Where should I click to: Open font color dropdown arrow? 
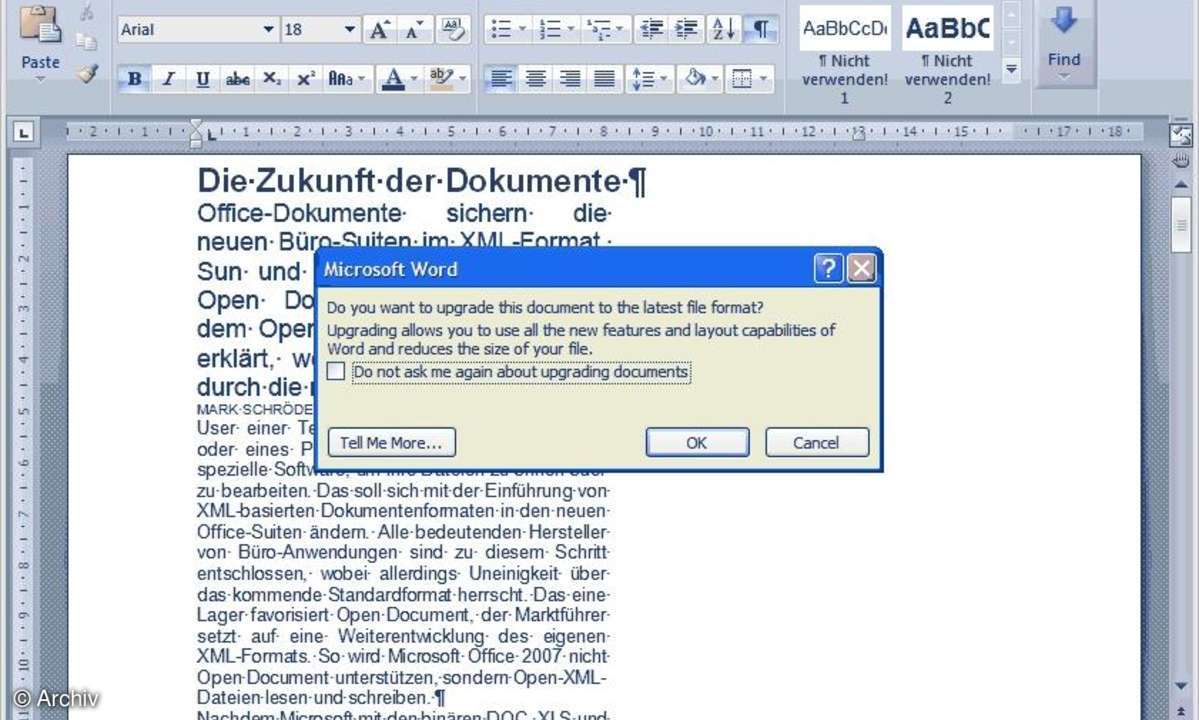click(x=414, y=79)
